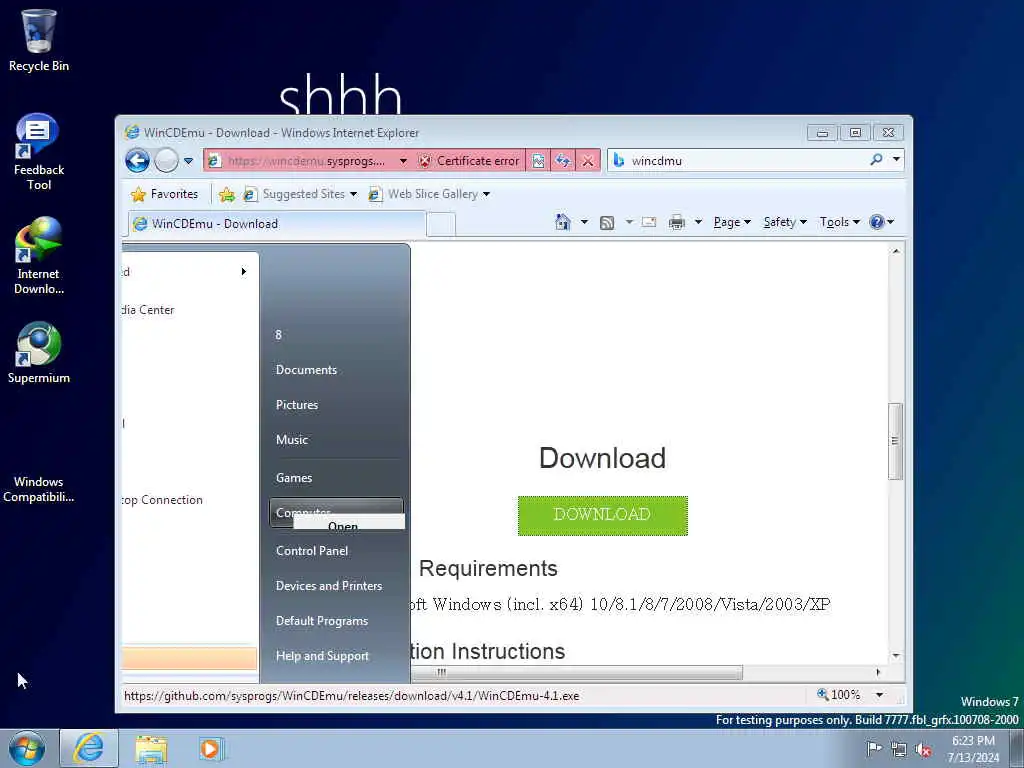Expand the Print options dropdown arrow
Viewport: 1024px width, 768px height.
(698, 222)
